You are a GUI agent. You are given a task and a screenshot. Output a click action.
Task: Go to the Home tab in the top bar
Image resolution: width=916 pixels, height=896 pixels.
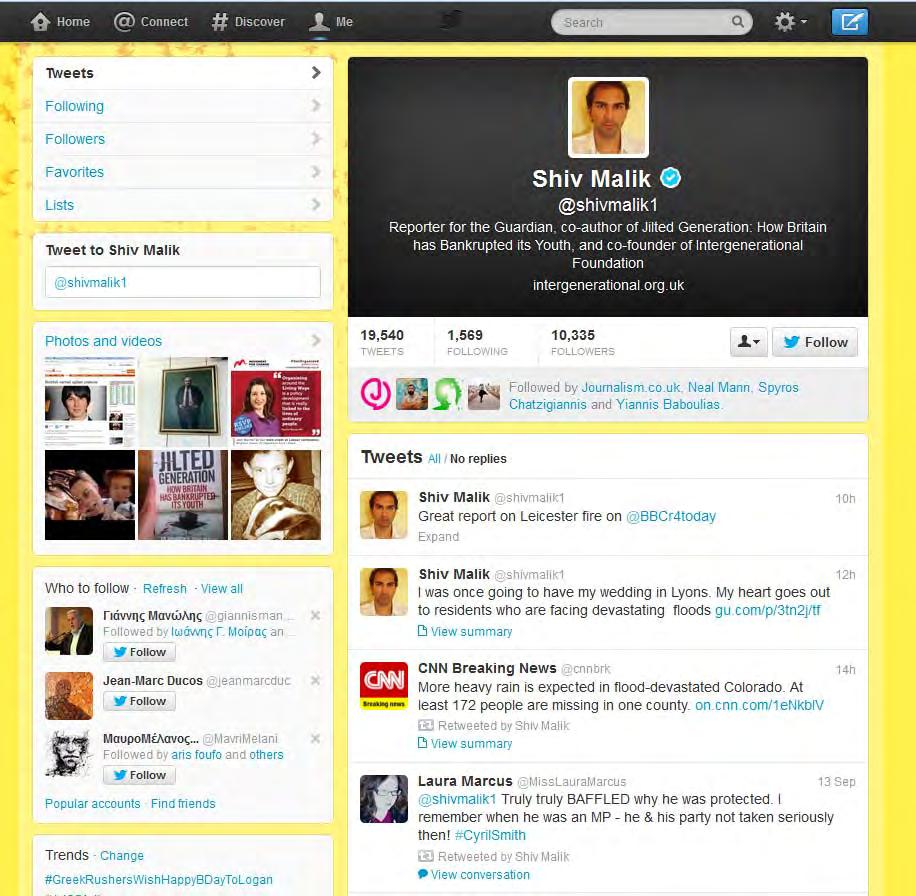(x=60, y=22)
